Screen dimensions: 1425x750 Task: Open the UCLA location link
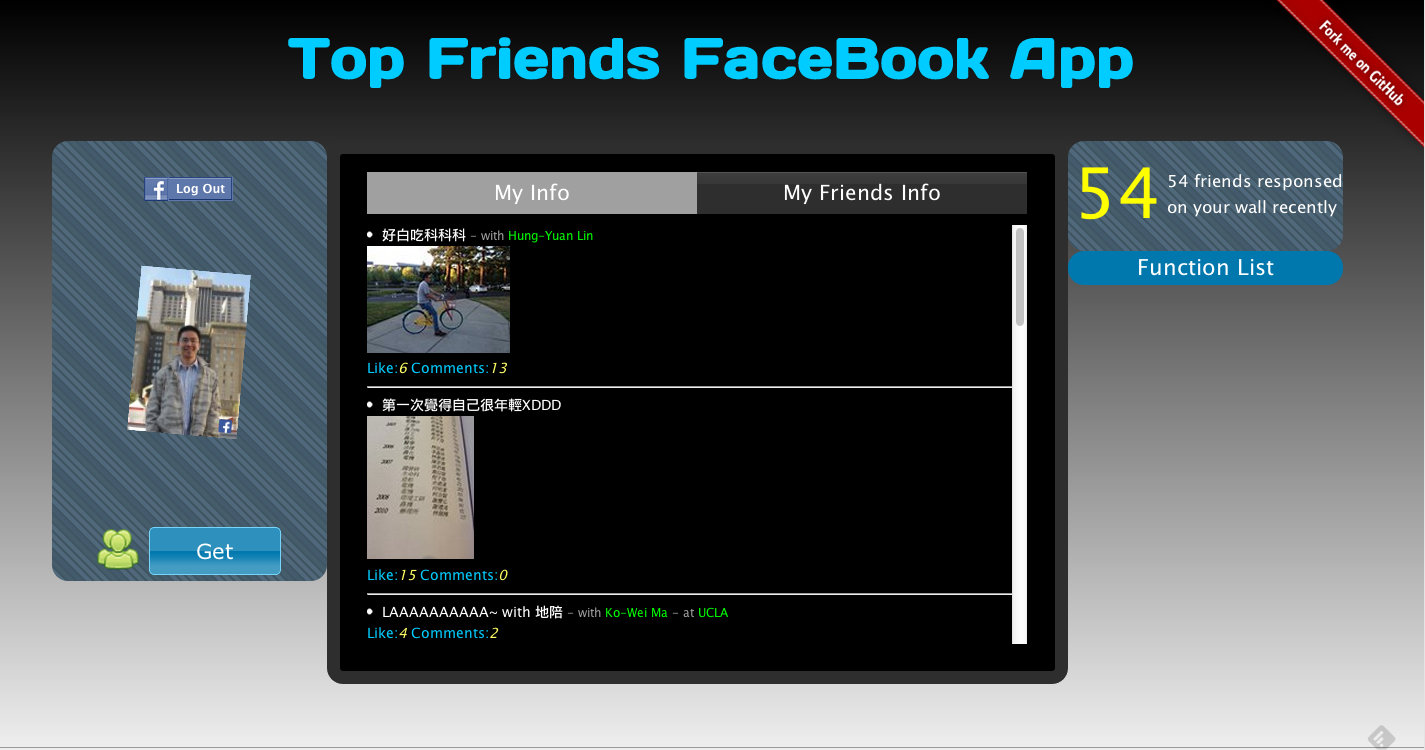[x=713, y=613]
